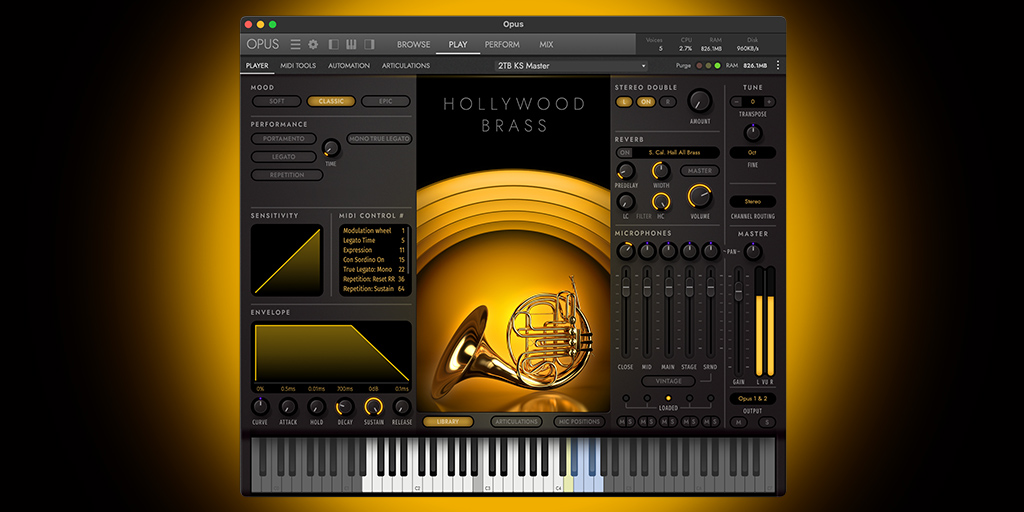
Task: Click the Master pan knob
Action: (x=753, y=251)
